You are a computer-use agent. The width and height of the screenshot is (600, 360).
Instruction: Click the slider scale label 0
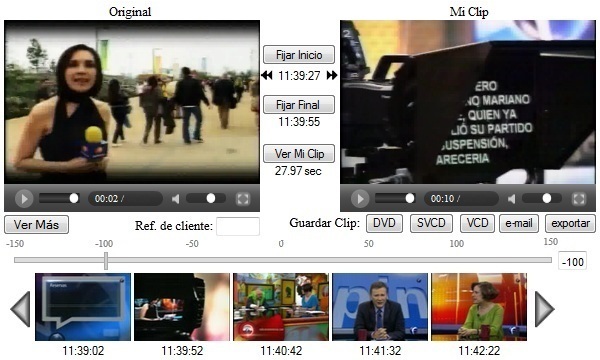pos(281,244)
